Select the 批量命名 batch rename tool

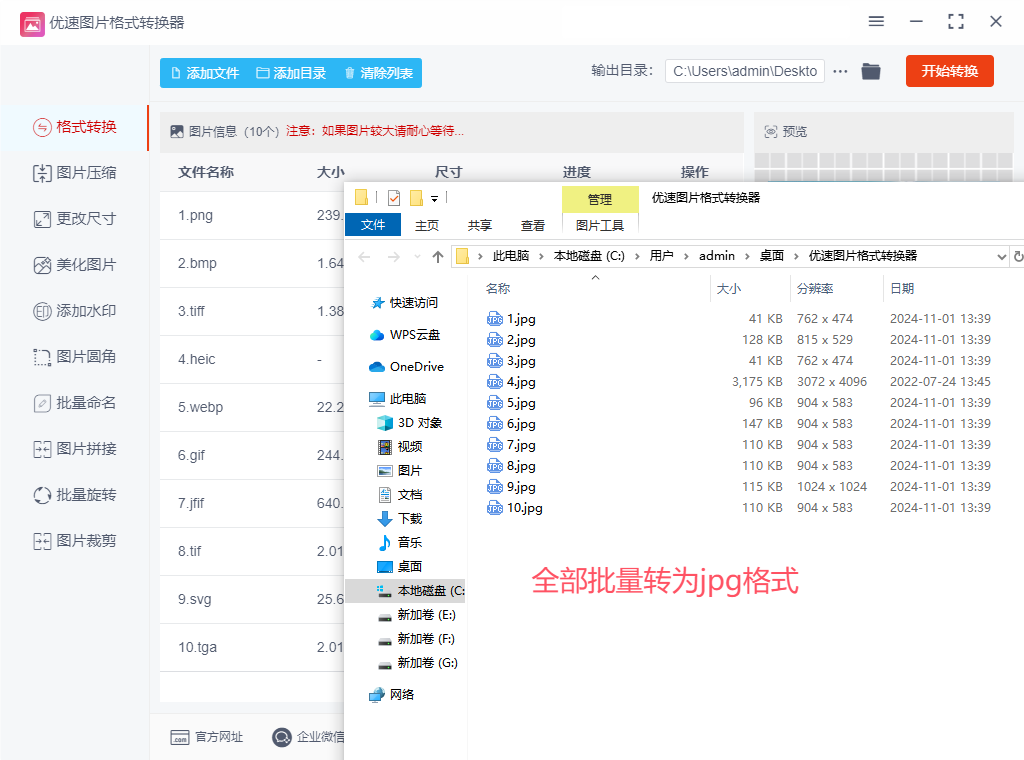pyautogui.click(x=74, y=403)
